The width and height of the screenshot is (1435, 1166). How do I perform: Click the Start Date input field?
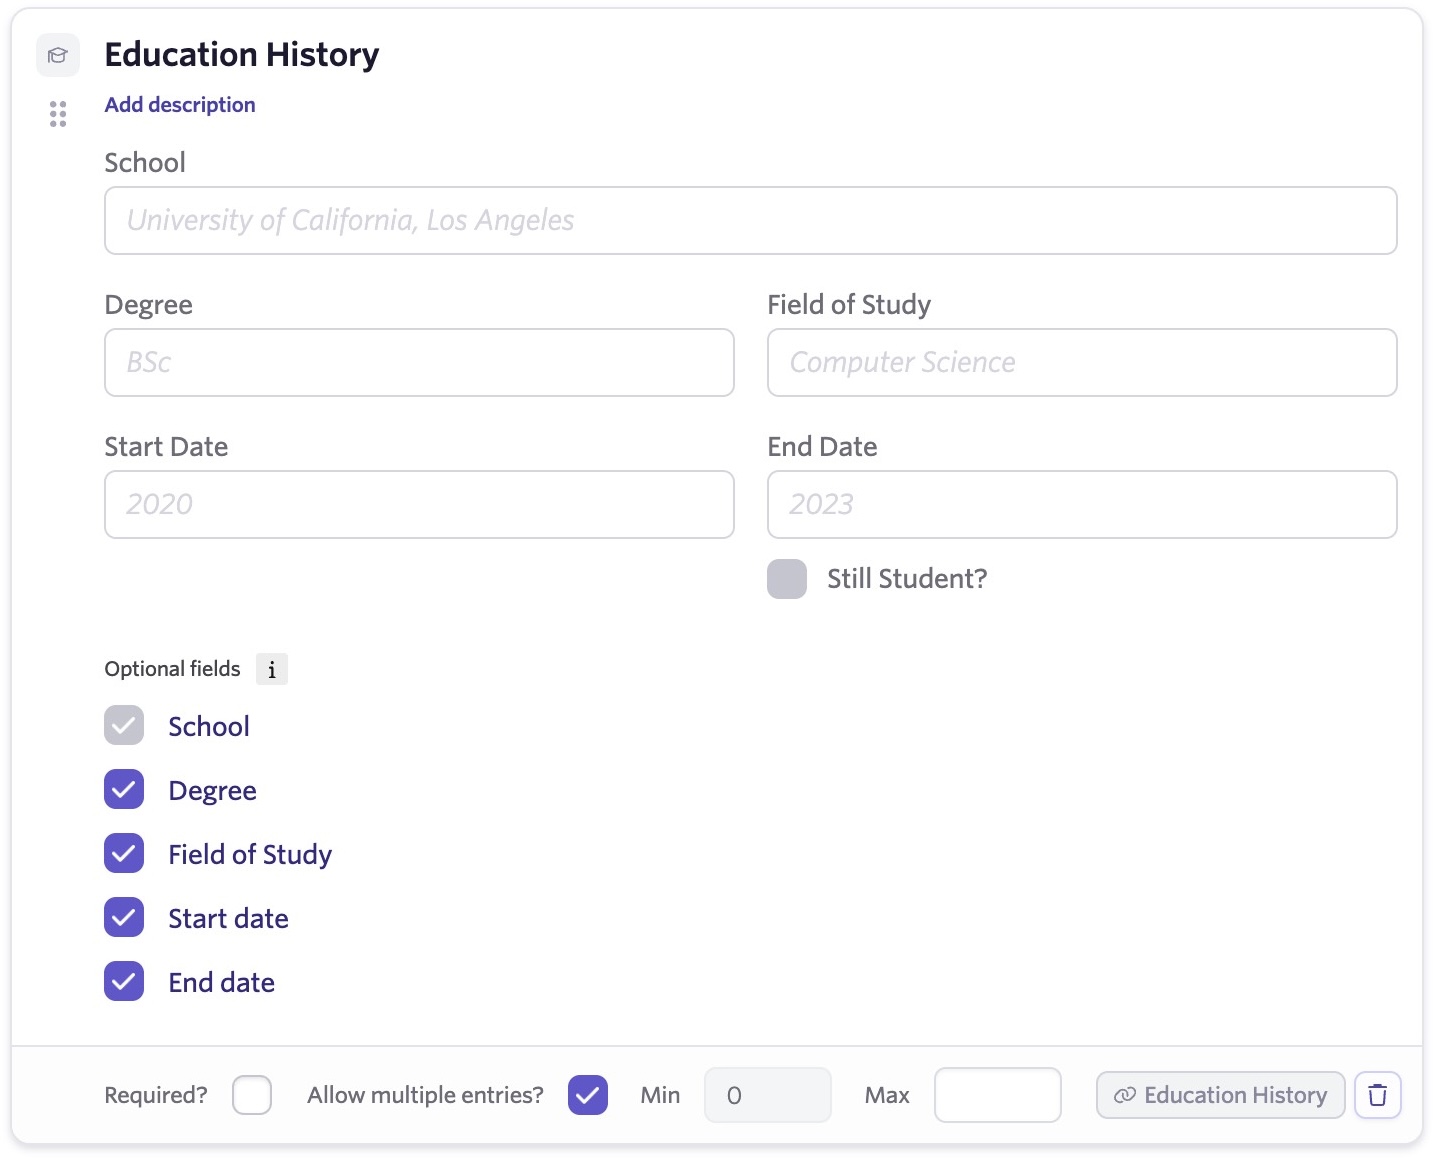point(419,505)
